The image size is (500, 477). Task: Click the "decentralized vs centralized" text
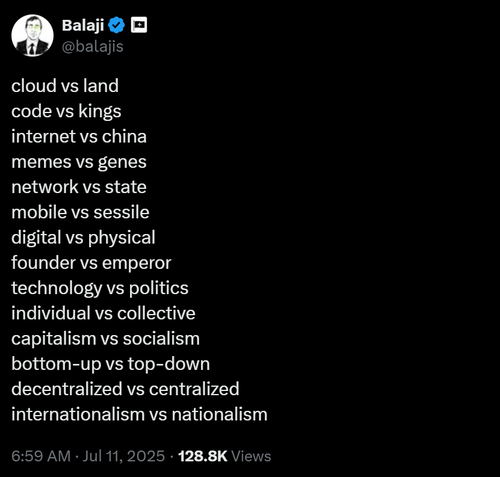coord(125,389)
